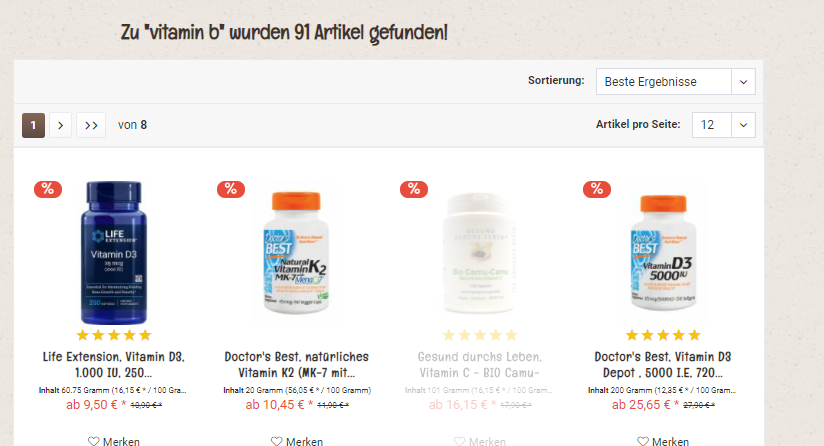Click the chevron arrow of the sorting box
Image resolution: width=824 pixels, height=446 pixels.
pos(743,82)
